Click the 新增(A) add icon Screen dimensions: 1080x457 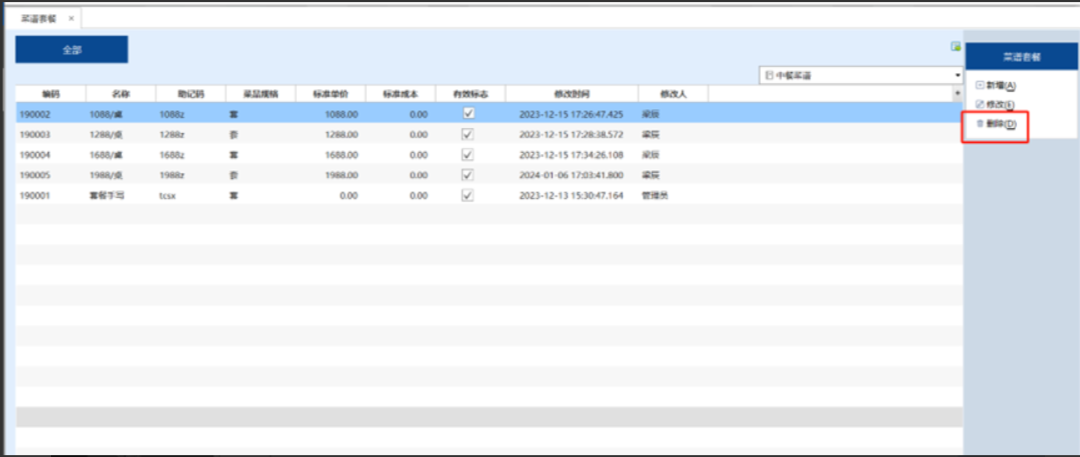click(979, 86)
